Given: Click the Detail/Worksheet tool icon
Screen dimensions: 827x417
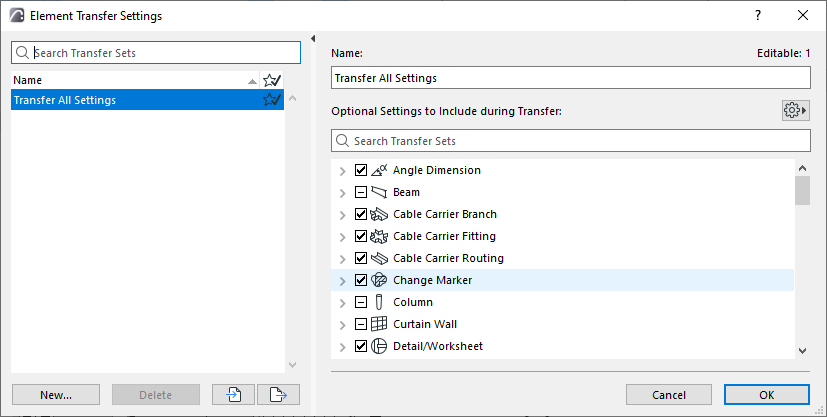Looking at the screenshot, I should (x=379, y=346).
